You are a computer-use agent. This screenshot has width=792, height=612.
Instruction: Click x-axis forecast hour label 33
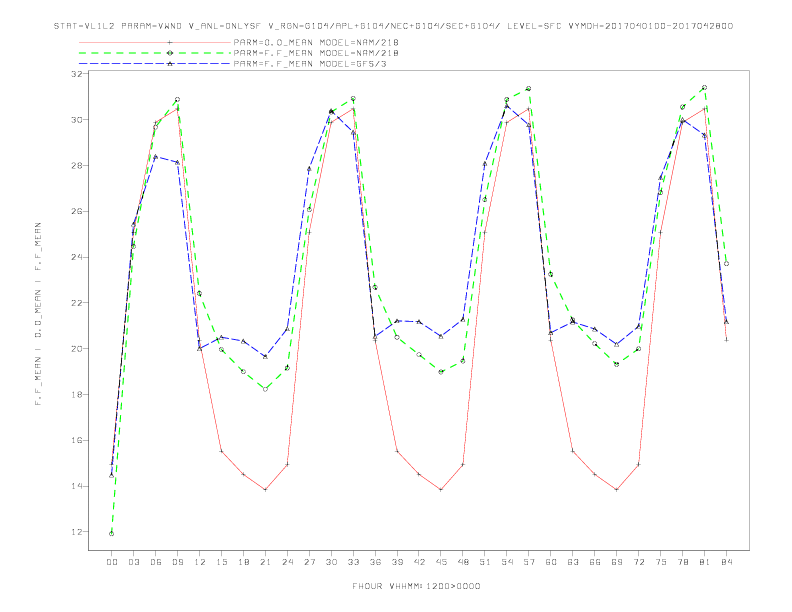pos(353,562)
